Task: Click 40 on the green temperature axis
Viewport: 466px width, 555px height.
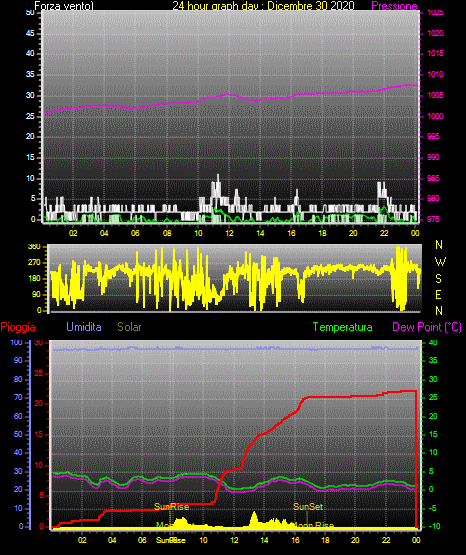Action: 433,343
